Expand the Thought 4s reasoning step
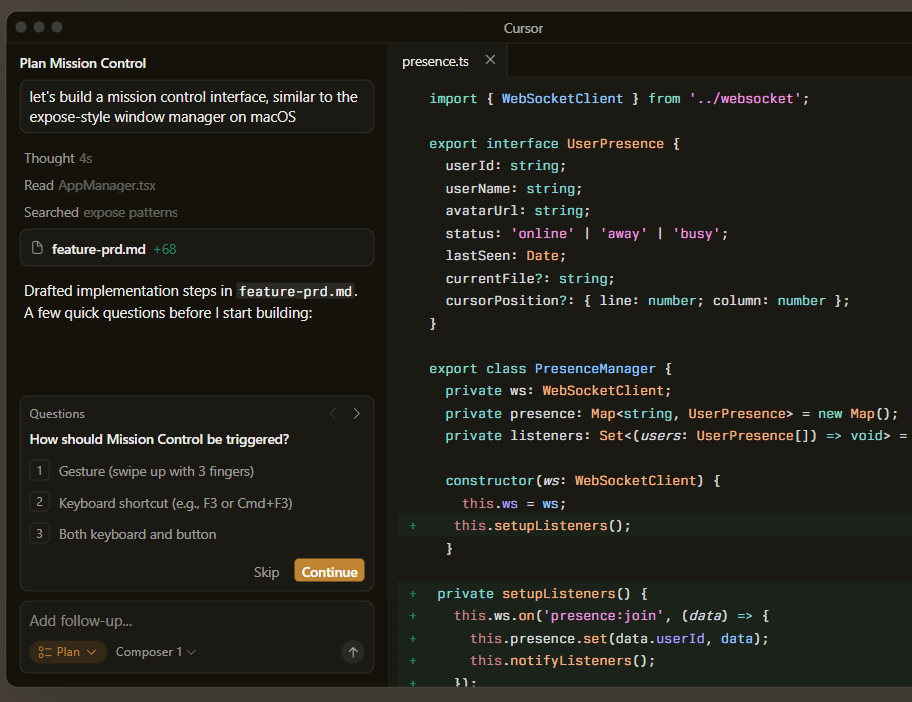The width and height of the screenshot is (912, 702). point(58,158)
